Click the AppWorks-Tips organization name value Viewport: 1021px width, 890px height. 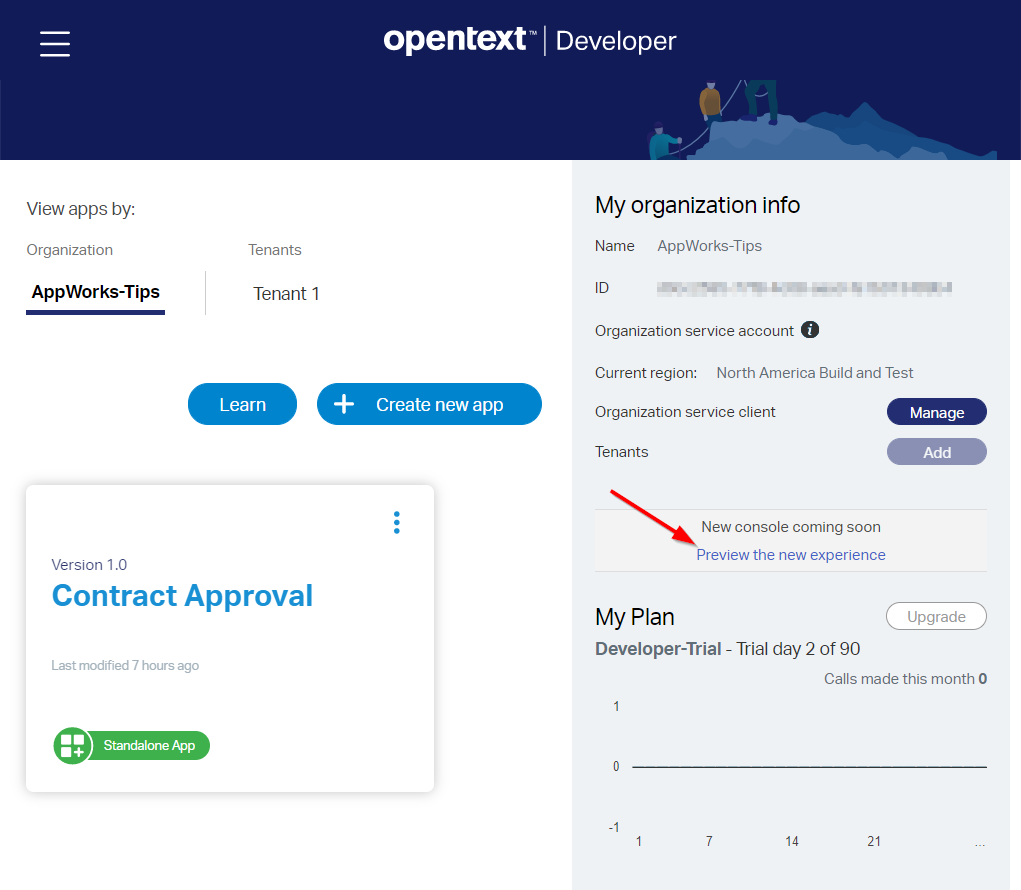point(709,246)
